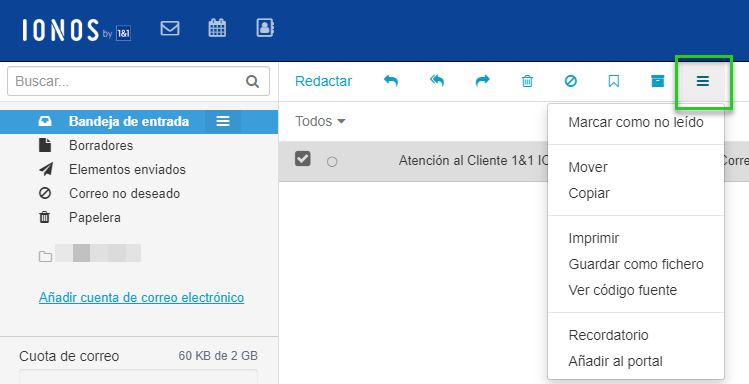Click the reply arrow icon
The image size is (749, 384).
391,81
